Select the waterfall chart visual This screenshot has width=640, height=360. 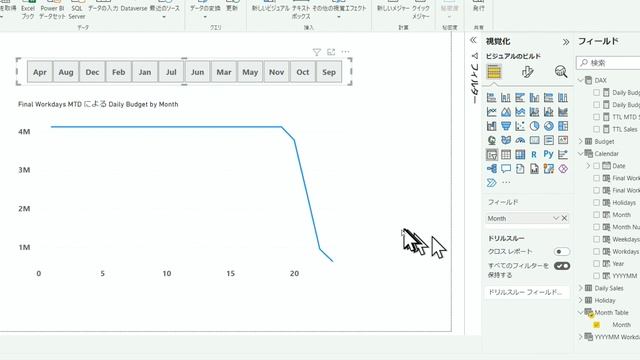[491, 126]
